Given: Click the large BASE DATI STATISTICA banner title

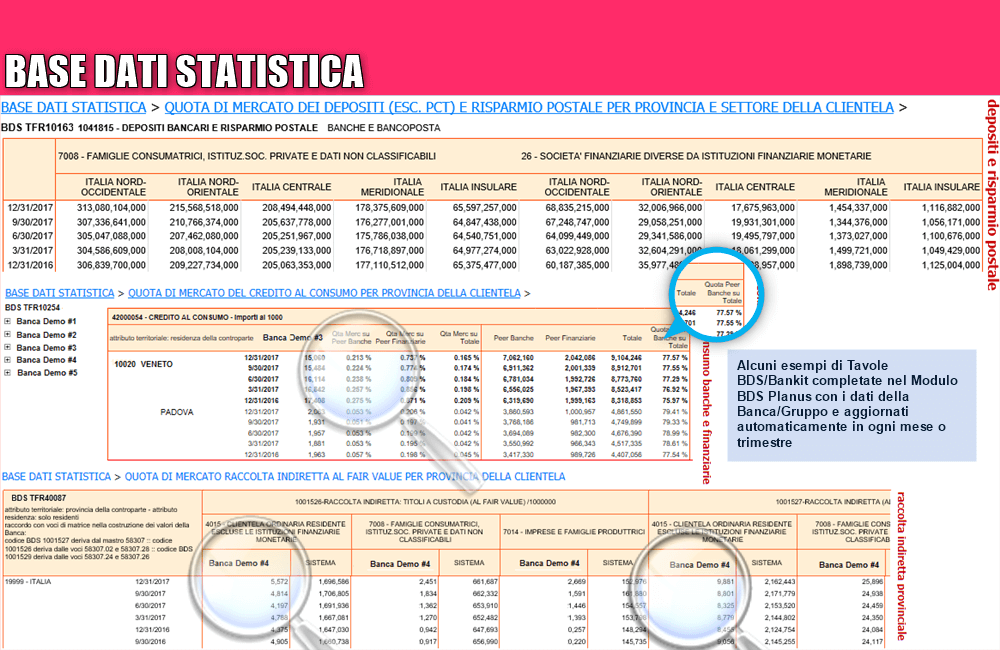Looking at the screenshot, I should 184,71.
